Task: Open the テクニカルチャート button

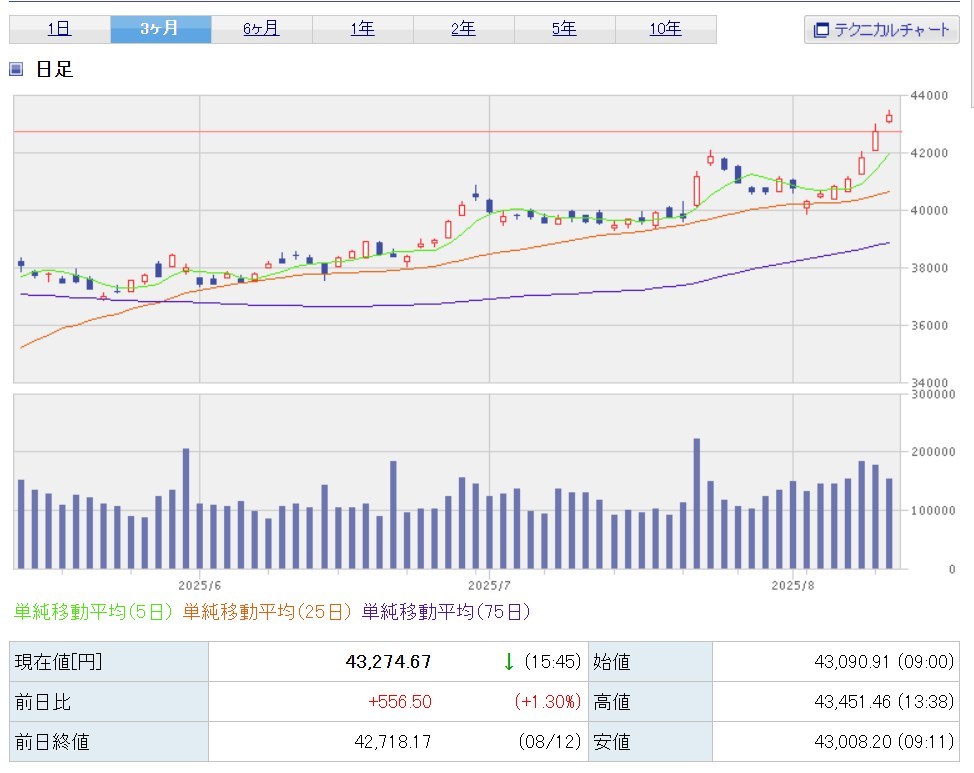Action: (881, 30)
